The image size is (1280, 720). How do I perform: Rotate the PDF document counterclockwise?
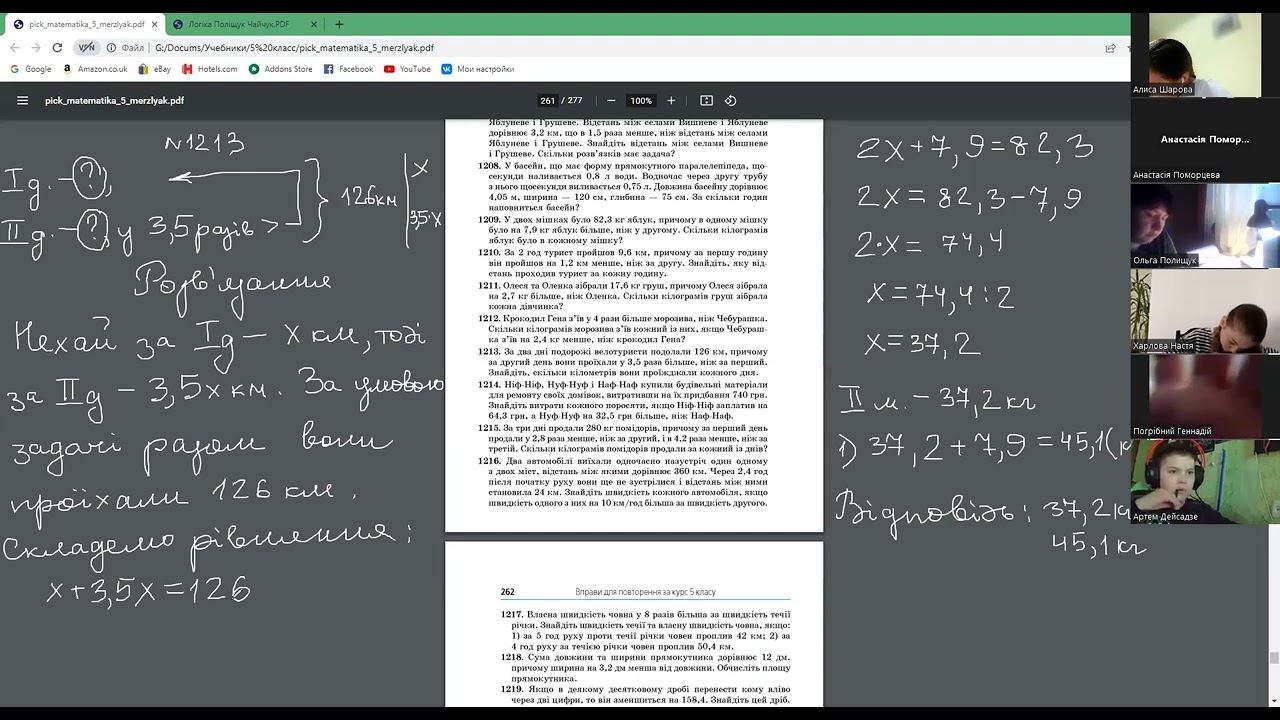pos(730,100)
